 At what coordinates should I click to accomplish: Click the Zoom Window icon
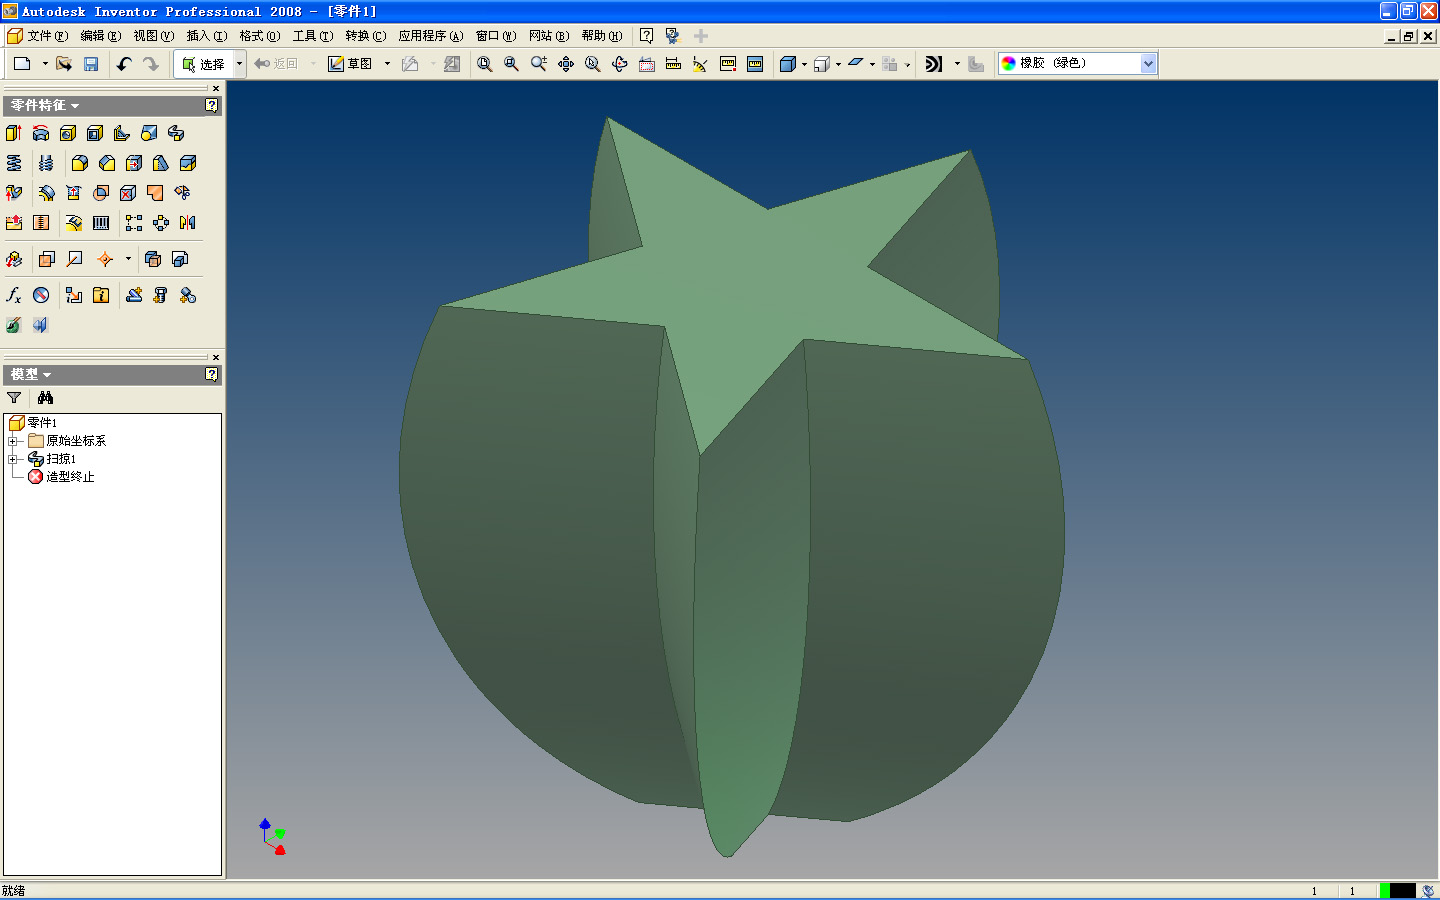(512, 64)
